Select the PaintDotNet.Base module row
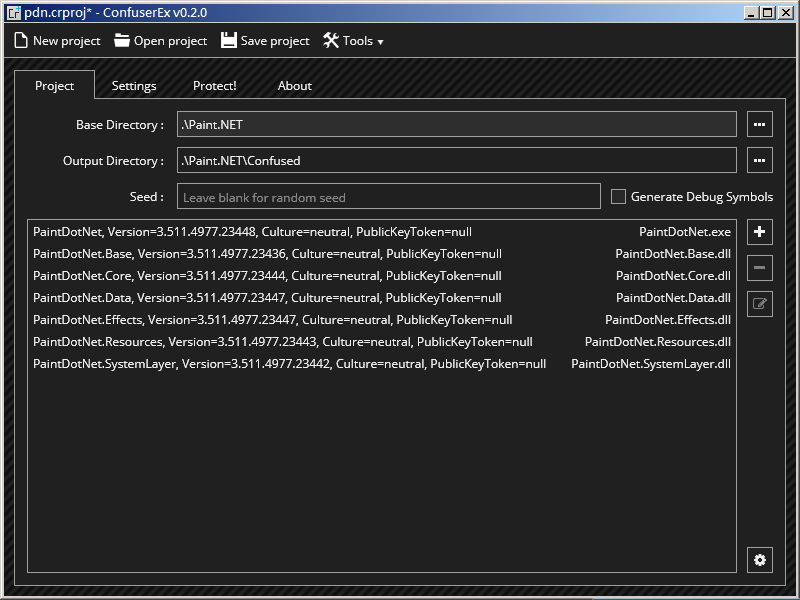The image size is (800, 600). point(382,254)
